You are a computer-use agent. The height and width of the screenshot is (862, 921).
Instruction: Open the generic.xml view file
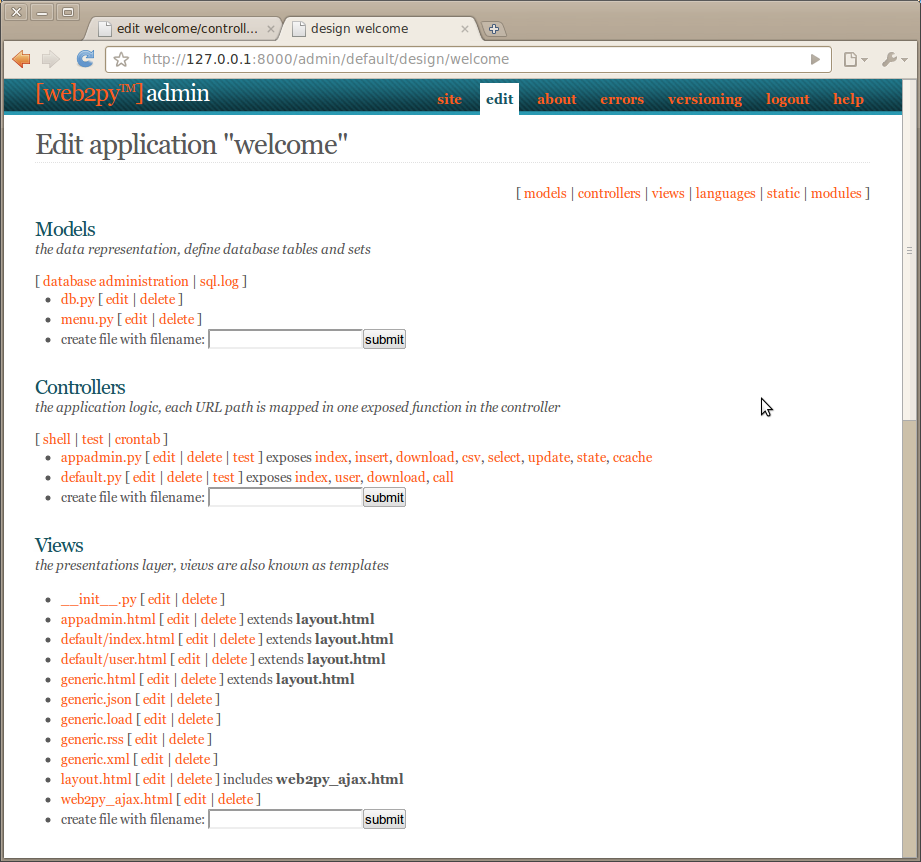click(x=95, y=759)
